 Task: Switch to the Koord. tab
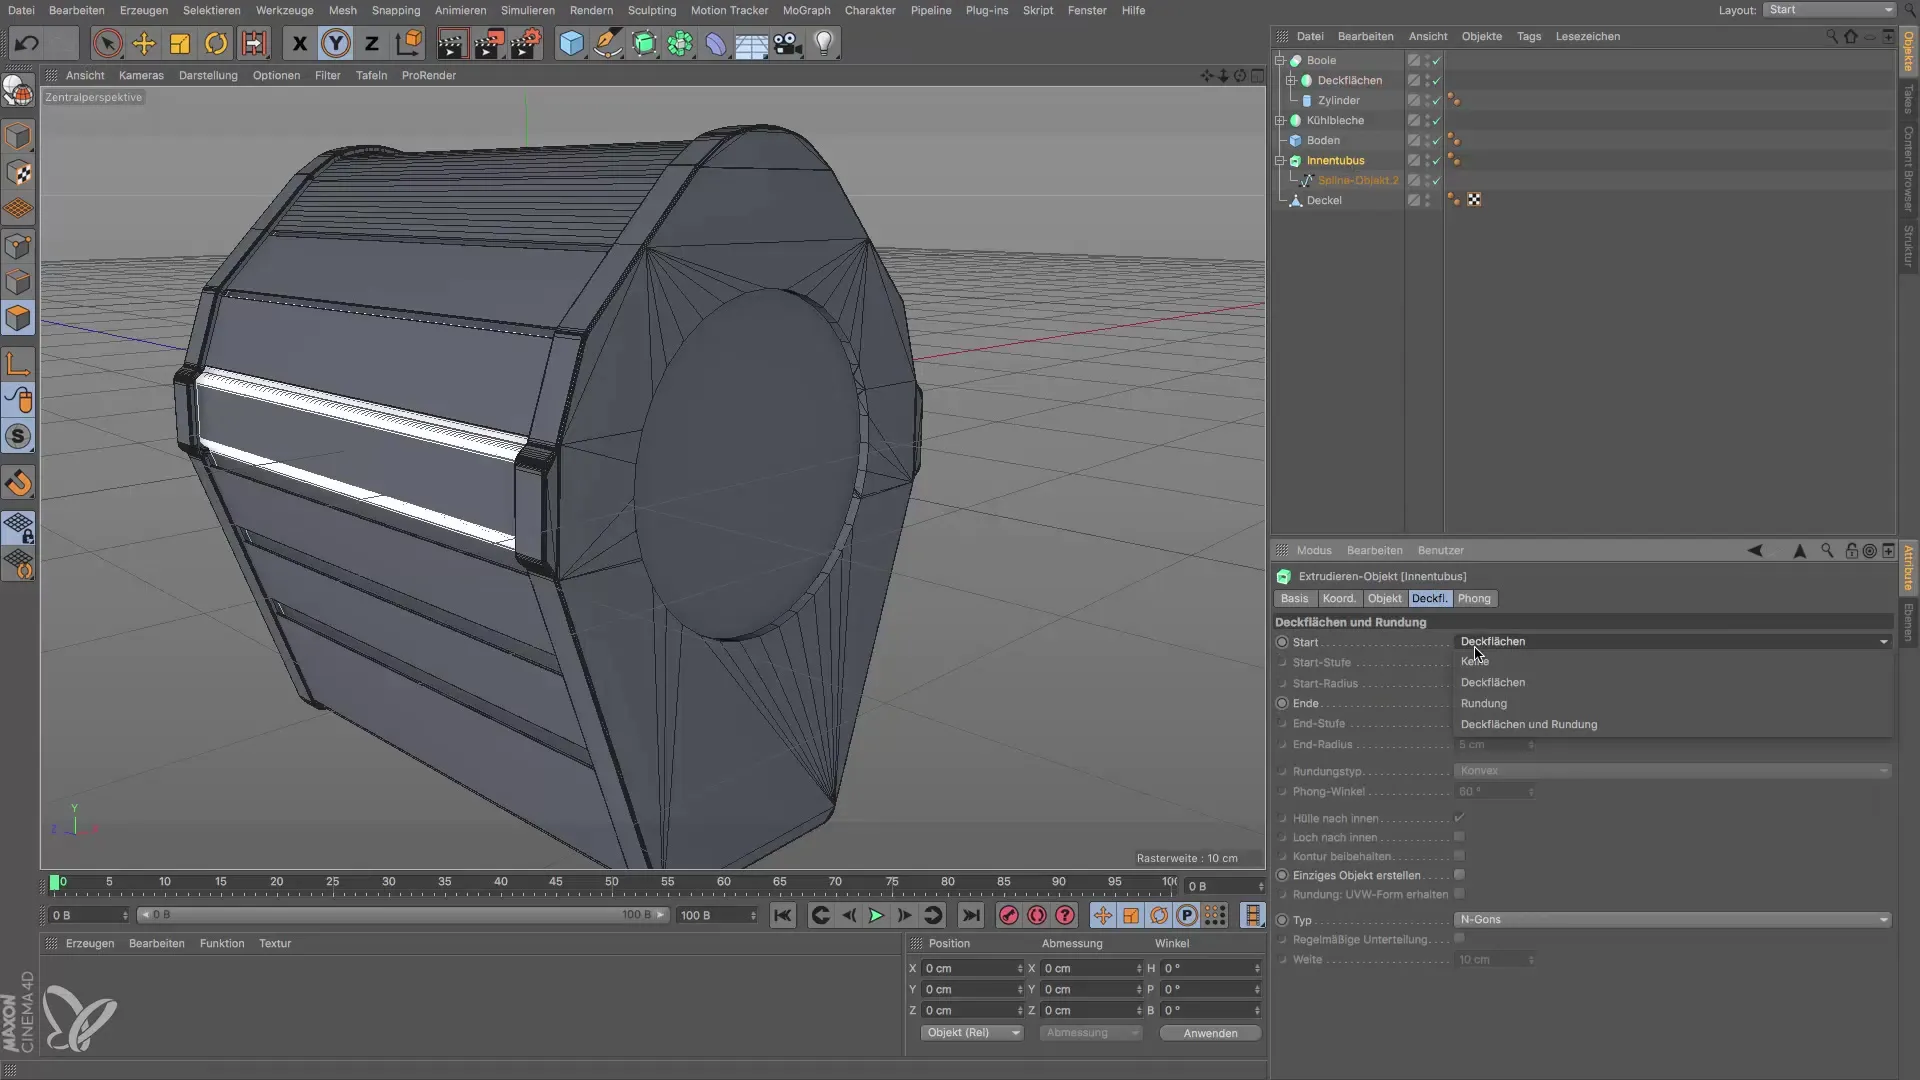1339,598
